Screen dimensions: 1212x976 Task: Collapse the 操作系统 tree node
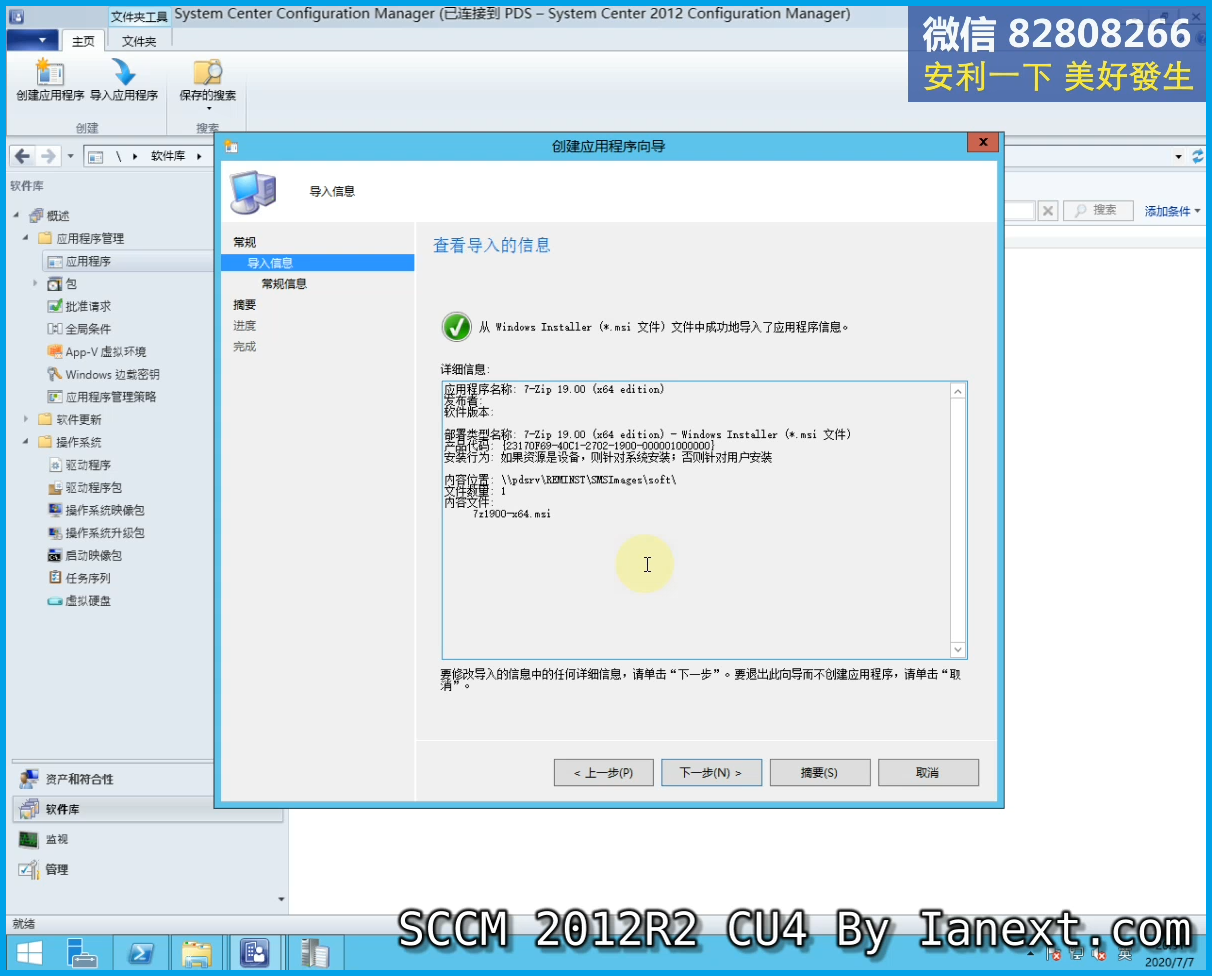pos(26,442)
